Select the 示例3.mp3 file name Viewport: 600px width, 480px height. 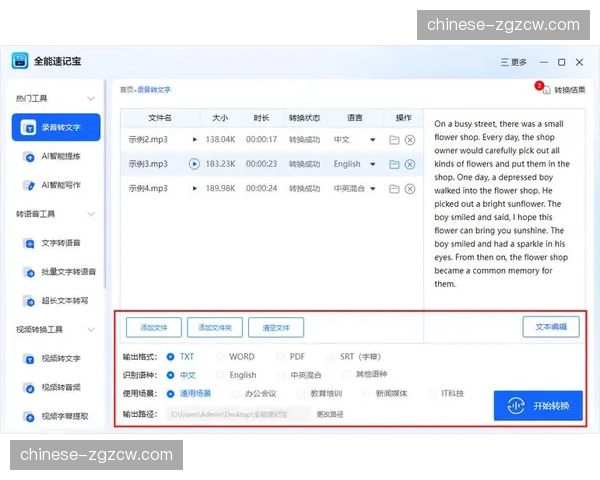click(x=148, y=164)
